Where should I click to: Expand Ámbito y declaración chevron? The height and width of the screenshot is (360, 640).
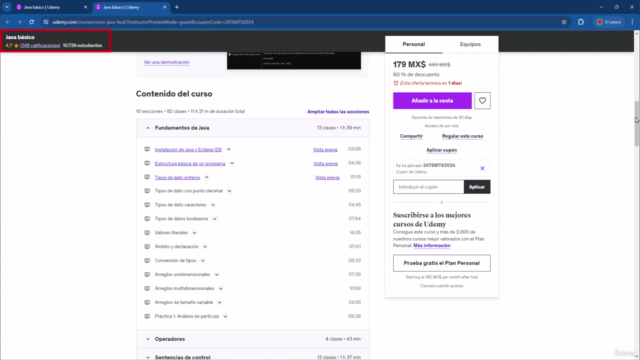(205, 247)
